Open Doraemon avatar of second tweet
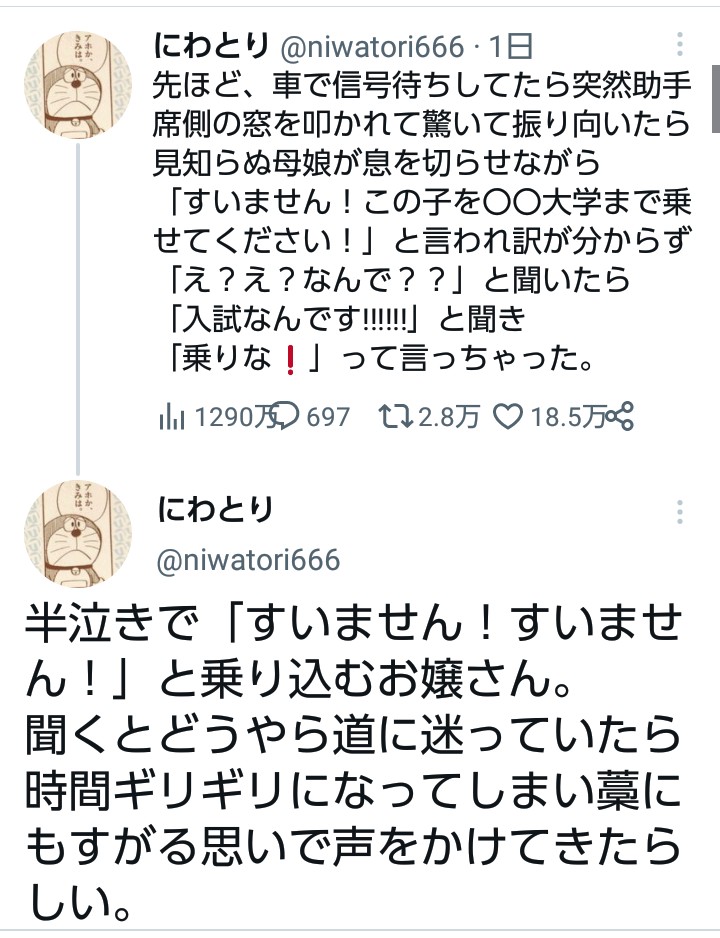 point(78,533)
